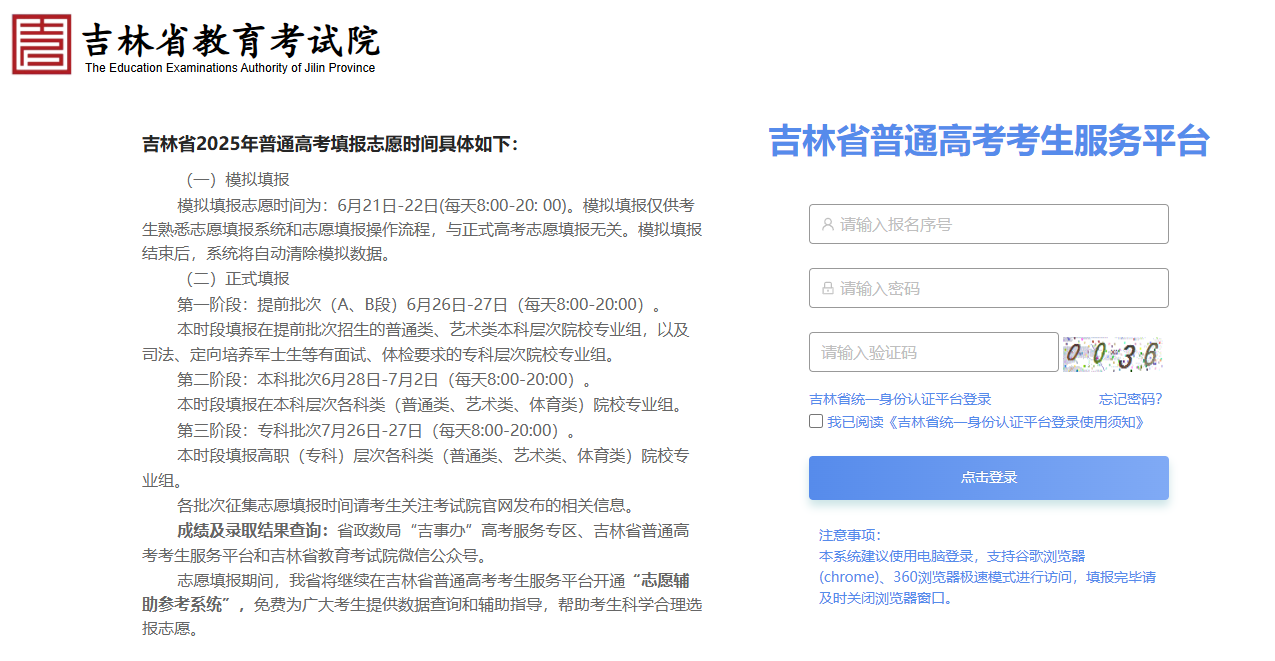Image resolution: width=1275 pixels, height=661 pixels.
Task: Click the chrome browser mention in the notice
Action: click(x=849, y=577)
